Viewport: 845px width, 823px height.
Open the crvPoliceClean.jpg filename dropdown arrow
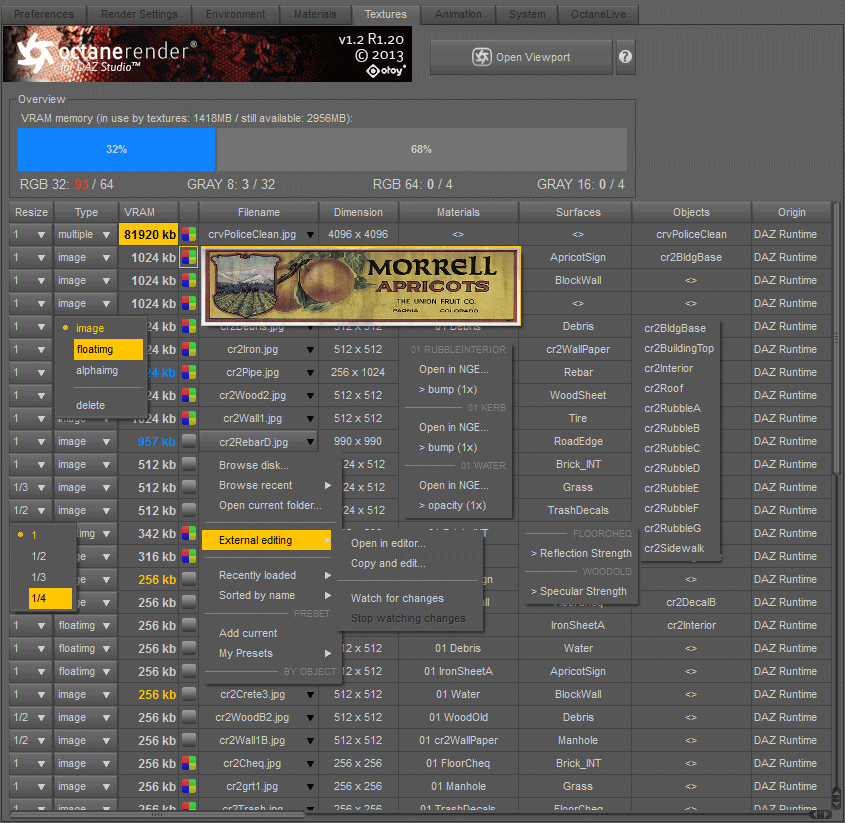click(310, 235)
